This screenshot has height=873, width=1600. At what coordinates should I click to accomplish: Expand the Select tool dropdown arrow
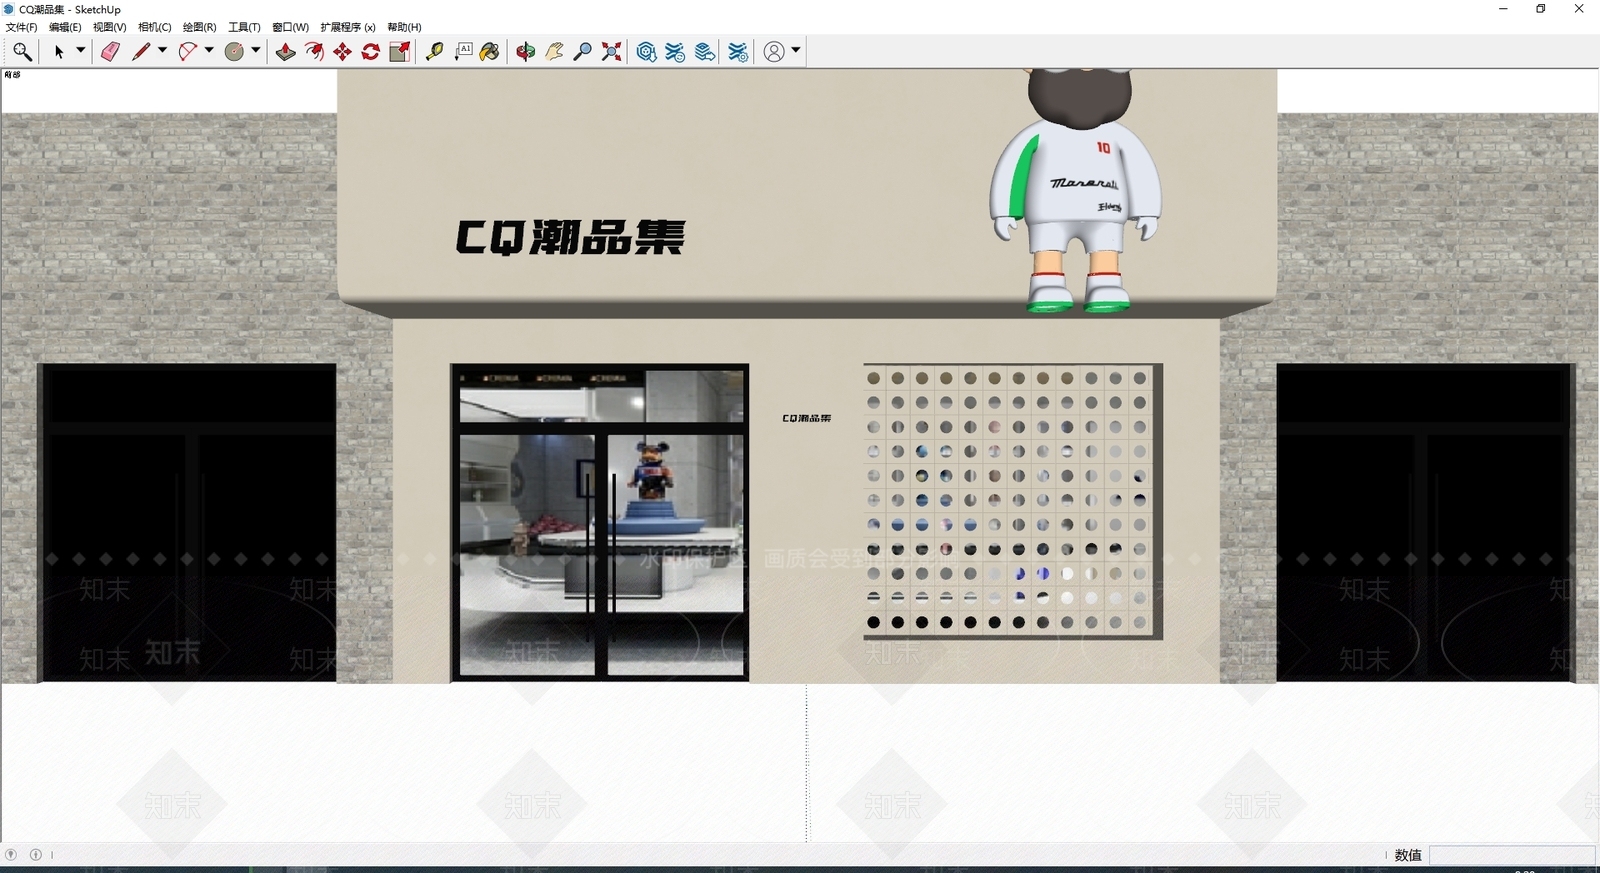81,51
